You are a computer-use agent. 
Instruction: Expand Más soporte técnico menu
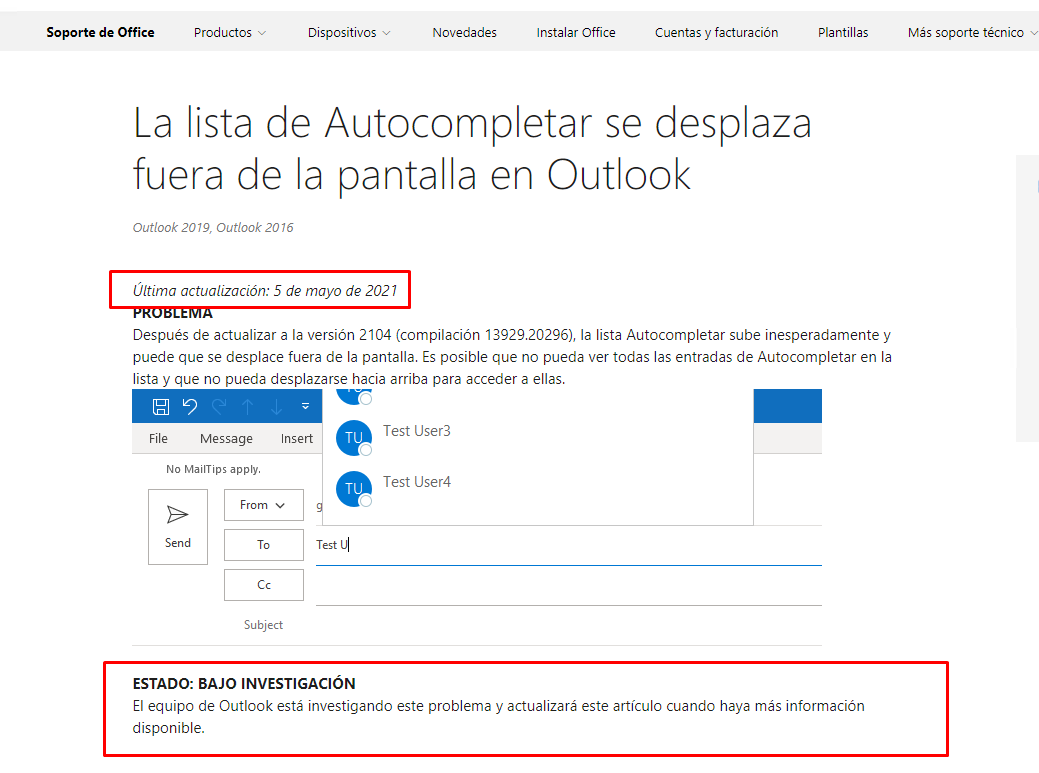click(x=971, y=32)
